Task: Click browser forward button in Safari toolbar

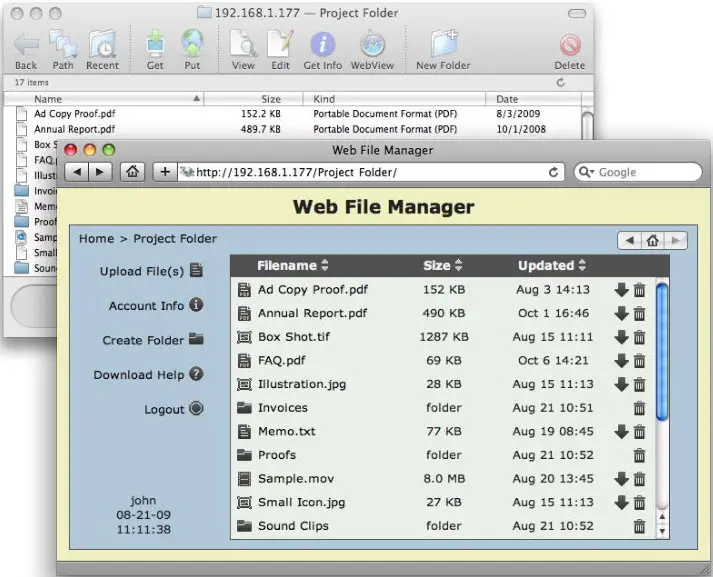Action: tap(100, 172)
